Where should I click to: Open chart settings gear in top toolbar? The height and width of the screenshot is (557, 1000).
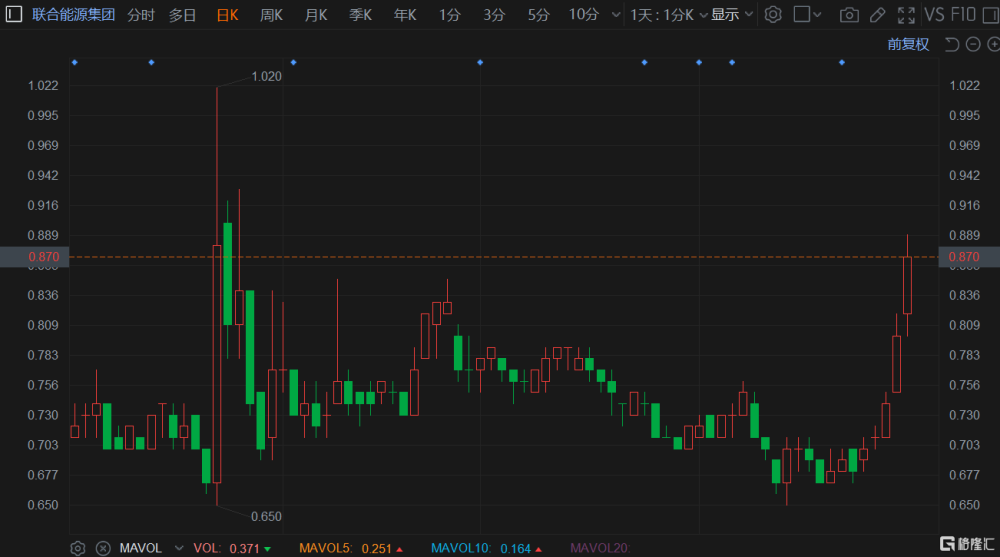(x=773, y=14)
